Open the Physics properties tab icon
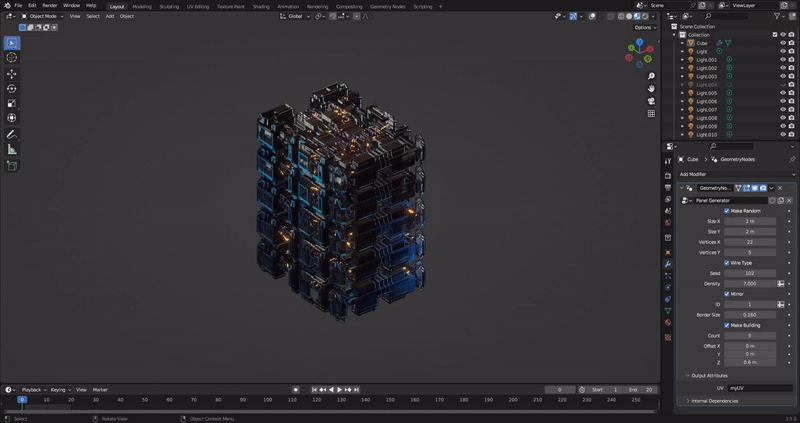Screen dimensions: 800x423 668,288
